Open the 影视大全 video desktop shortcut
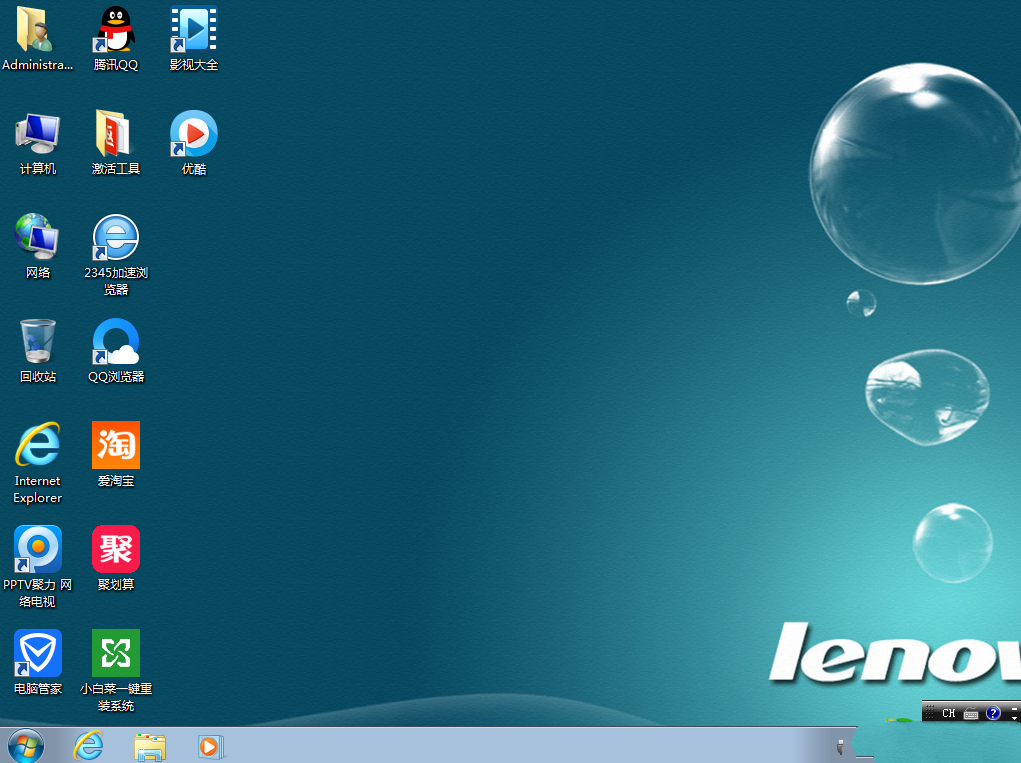This screenshot has width=1021, height=763. pyautogui.click(x=193, y=30)
